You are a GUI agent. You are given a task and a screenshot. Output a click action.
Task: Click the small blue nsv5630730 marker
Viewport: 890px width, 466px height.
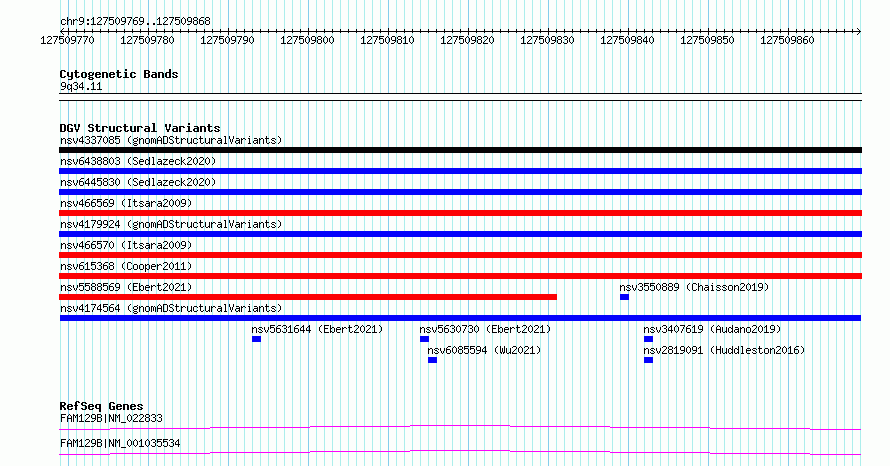pyautogui.click(x=425, y=339)
